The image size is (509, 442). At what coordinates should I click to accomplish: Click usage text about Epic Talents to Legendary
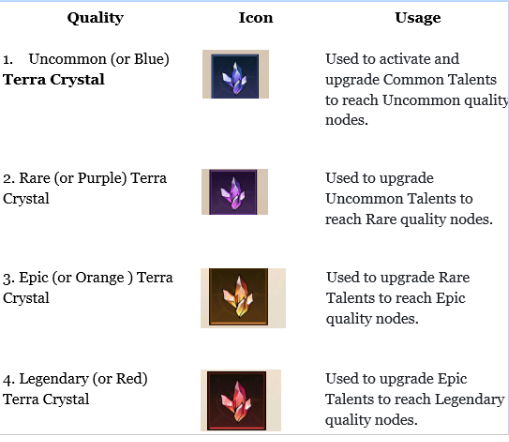click(415, 399)
